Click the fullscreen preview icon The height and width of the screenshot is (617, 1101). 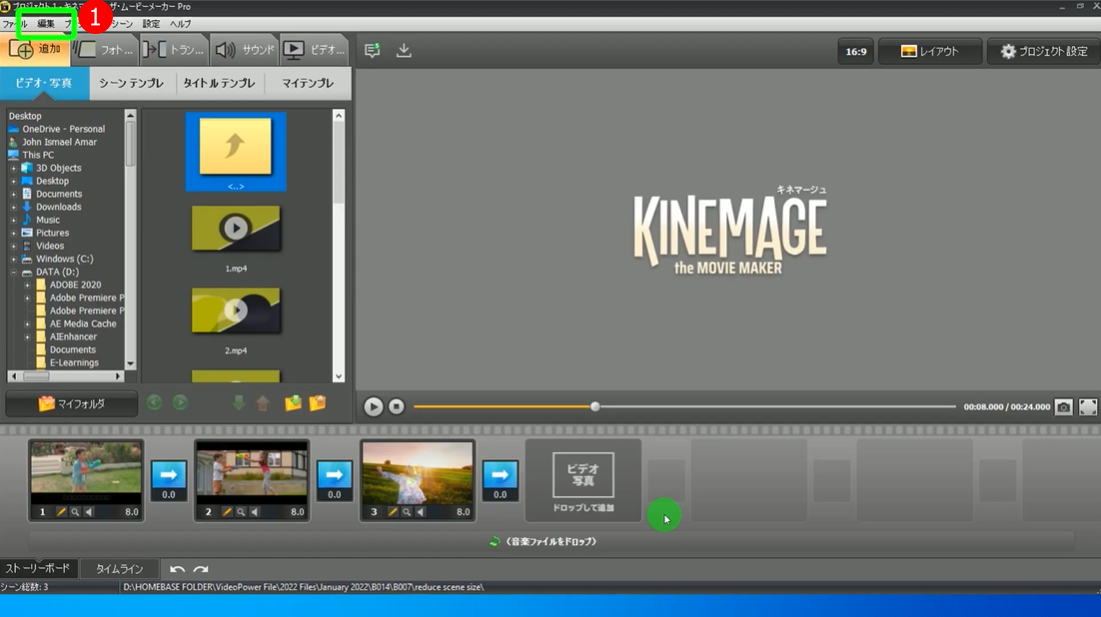point(1088,407)
